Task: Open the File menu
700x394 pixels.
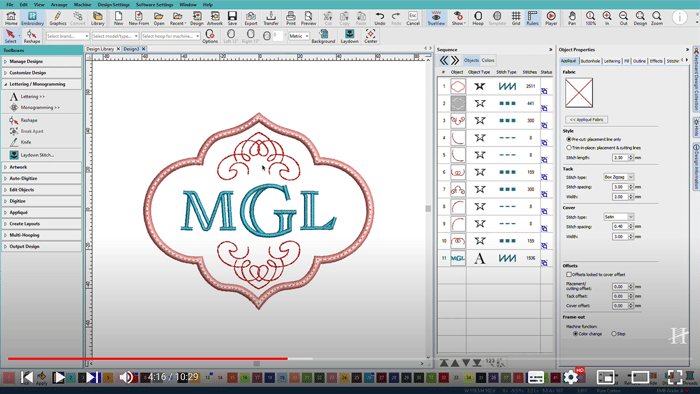Action: 10,4
